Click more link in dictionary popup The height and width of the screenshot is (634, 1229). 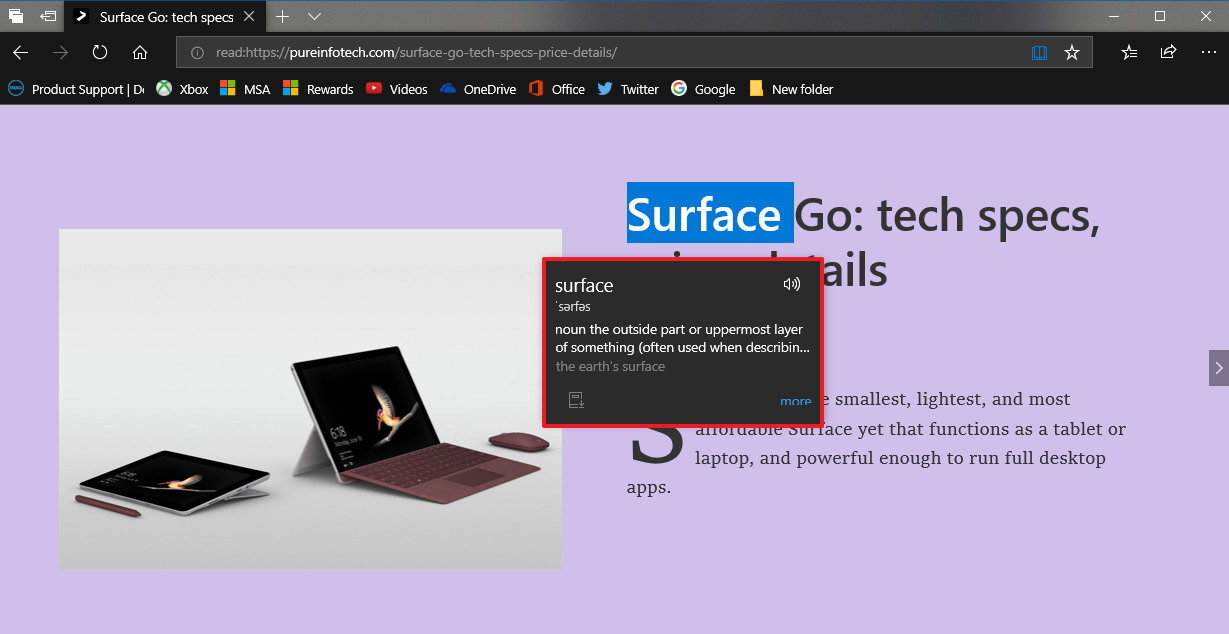[x=796, y=401]
